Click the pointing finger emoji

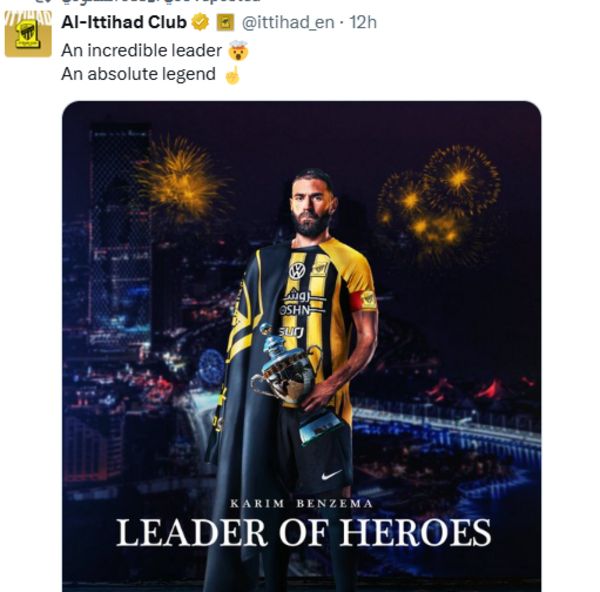[232, 74]
